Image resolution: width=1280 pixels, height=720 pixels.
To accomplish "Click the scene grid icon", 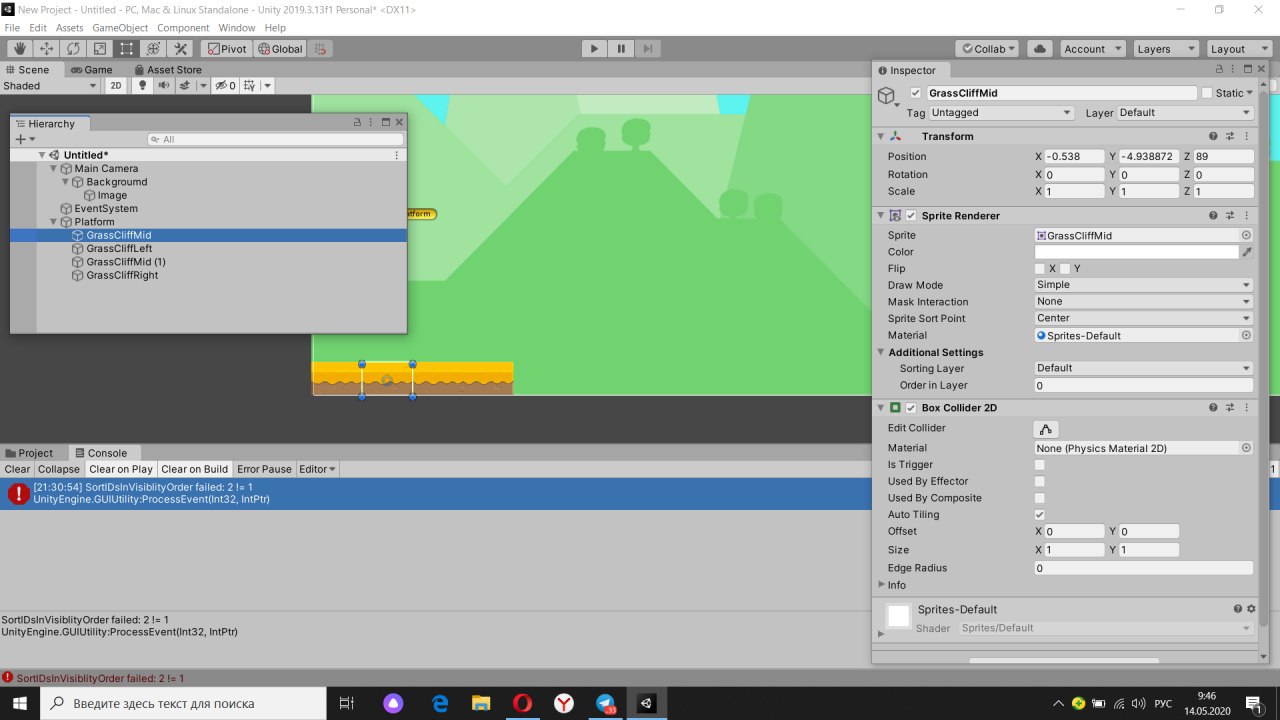I will coord(250,86).
